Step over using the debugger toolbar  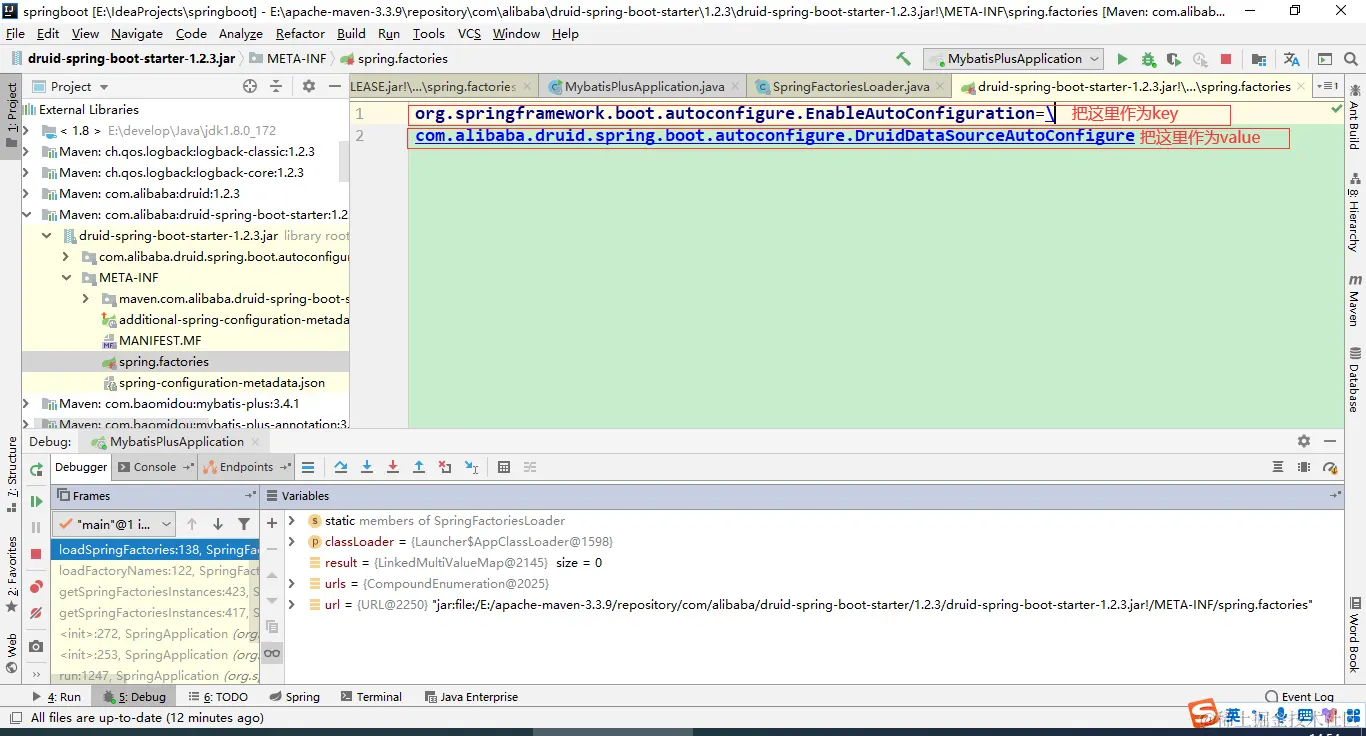click(x=341, y=467)
